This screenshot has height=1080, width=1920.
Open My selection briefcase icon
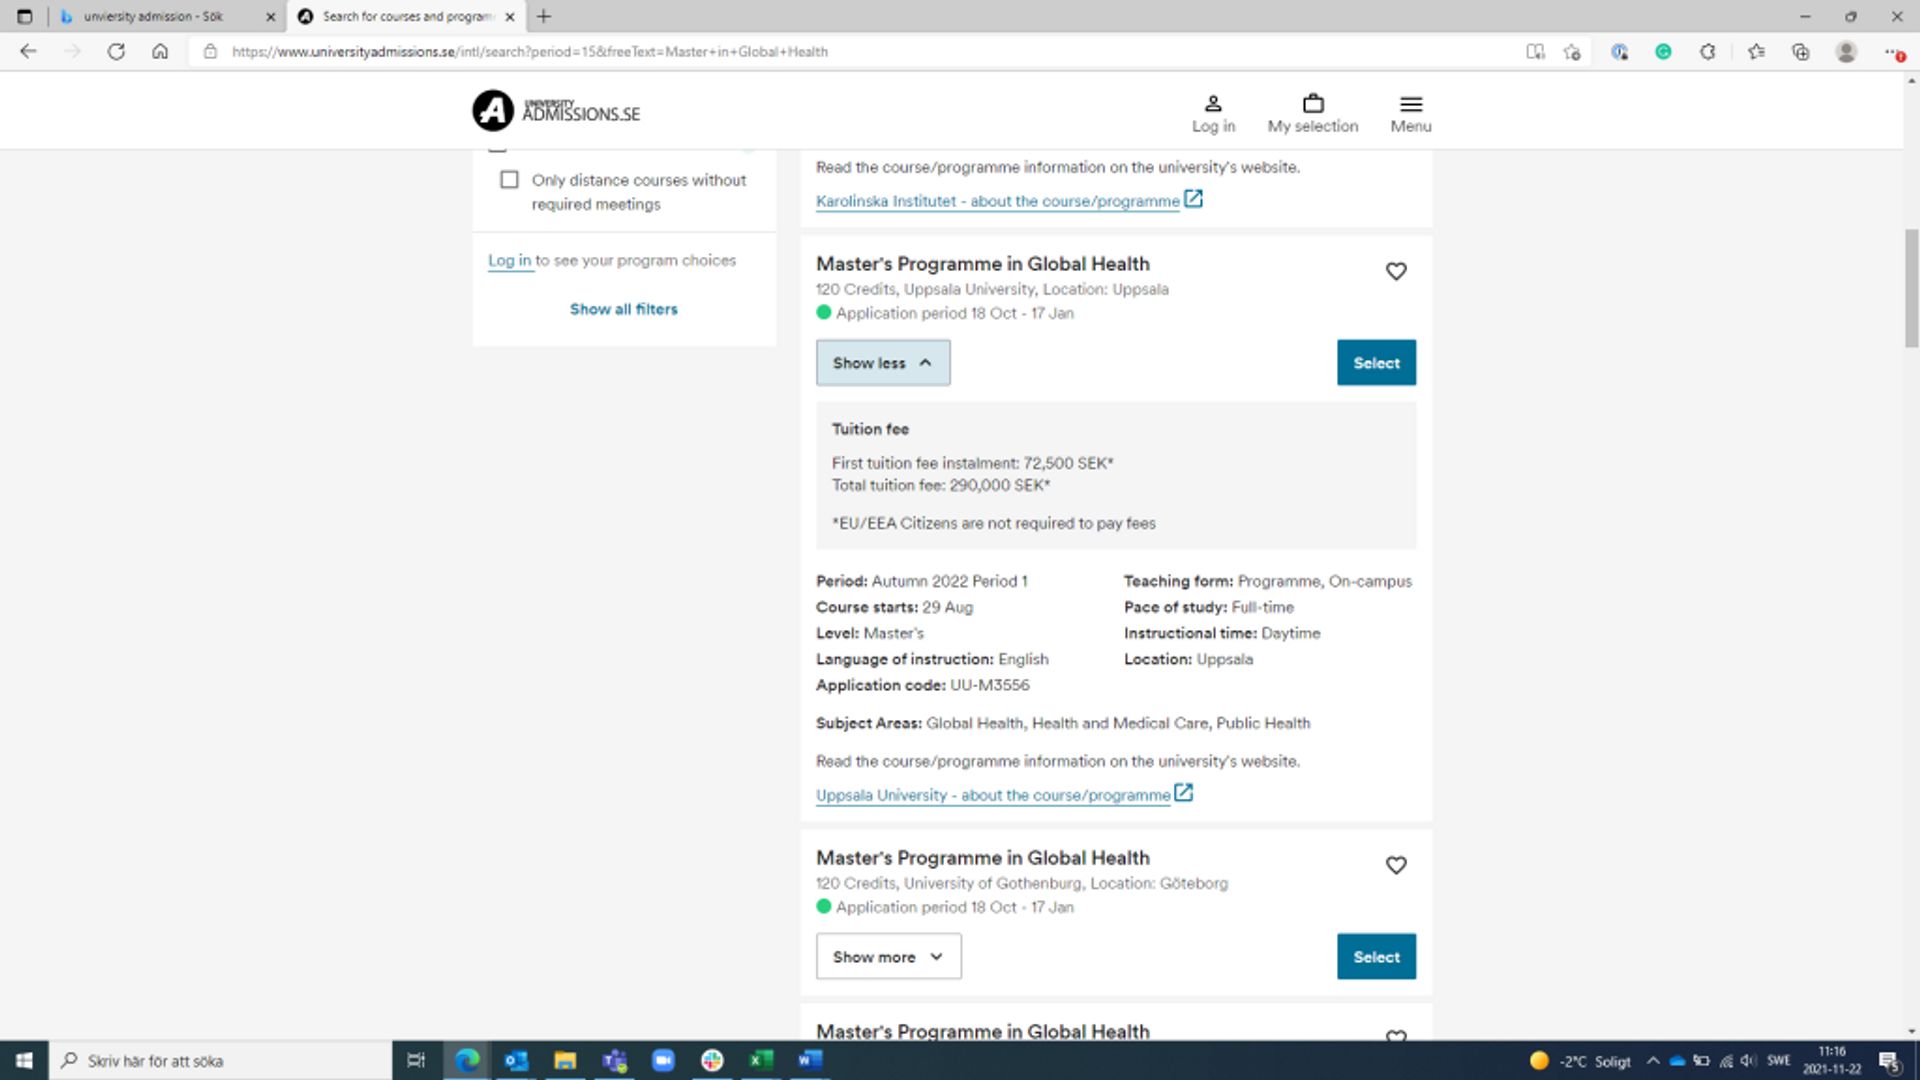point(1313,103)
